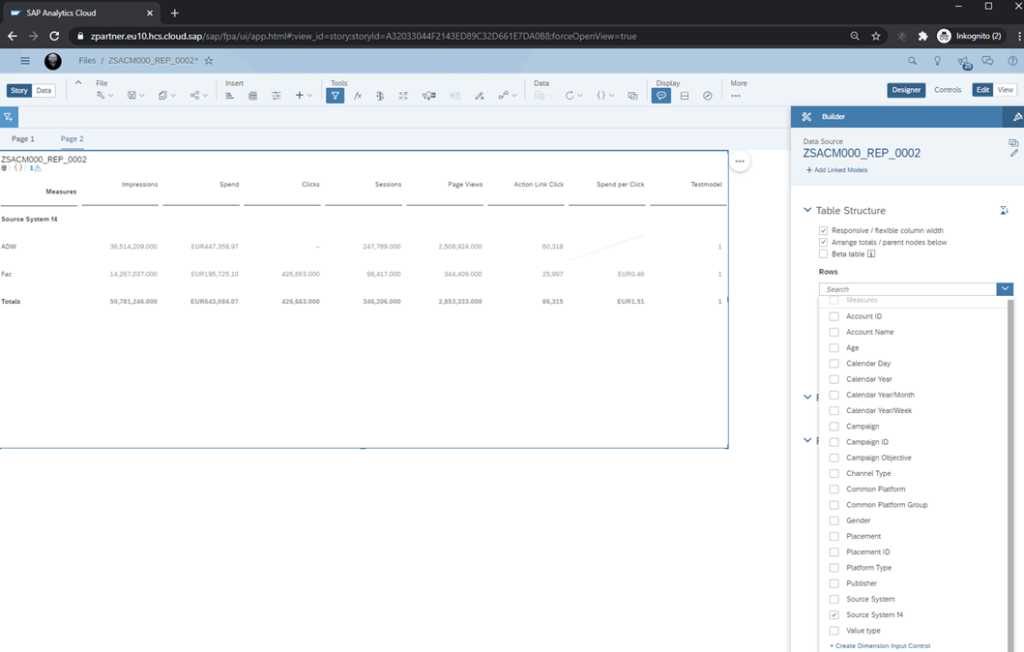Insert a table from the Insert group
1024x652 pixels.
click(253, 95)
